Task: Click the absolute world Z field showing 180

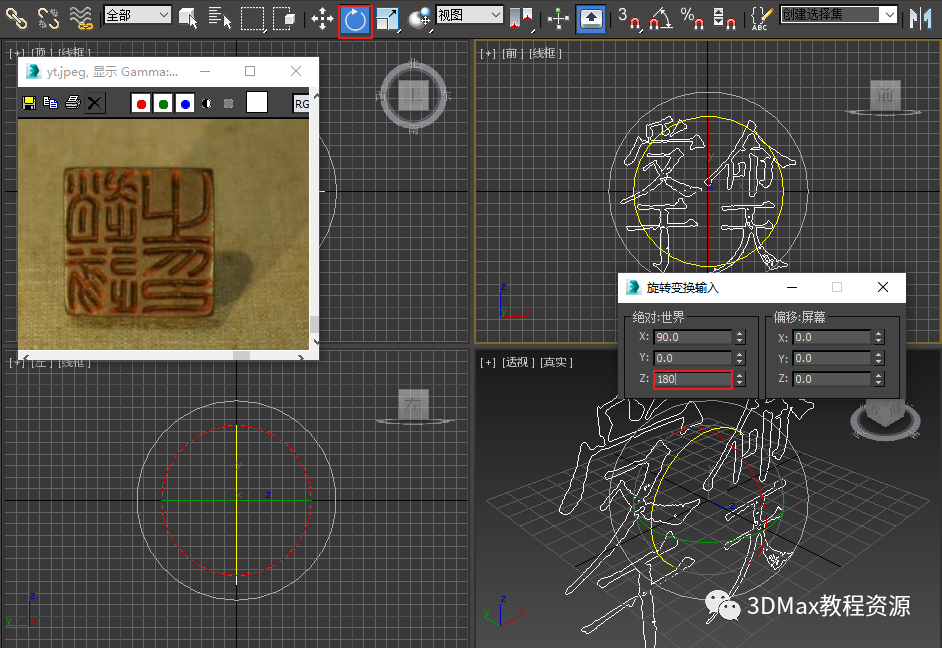Action: point(693,379)
